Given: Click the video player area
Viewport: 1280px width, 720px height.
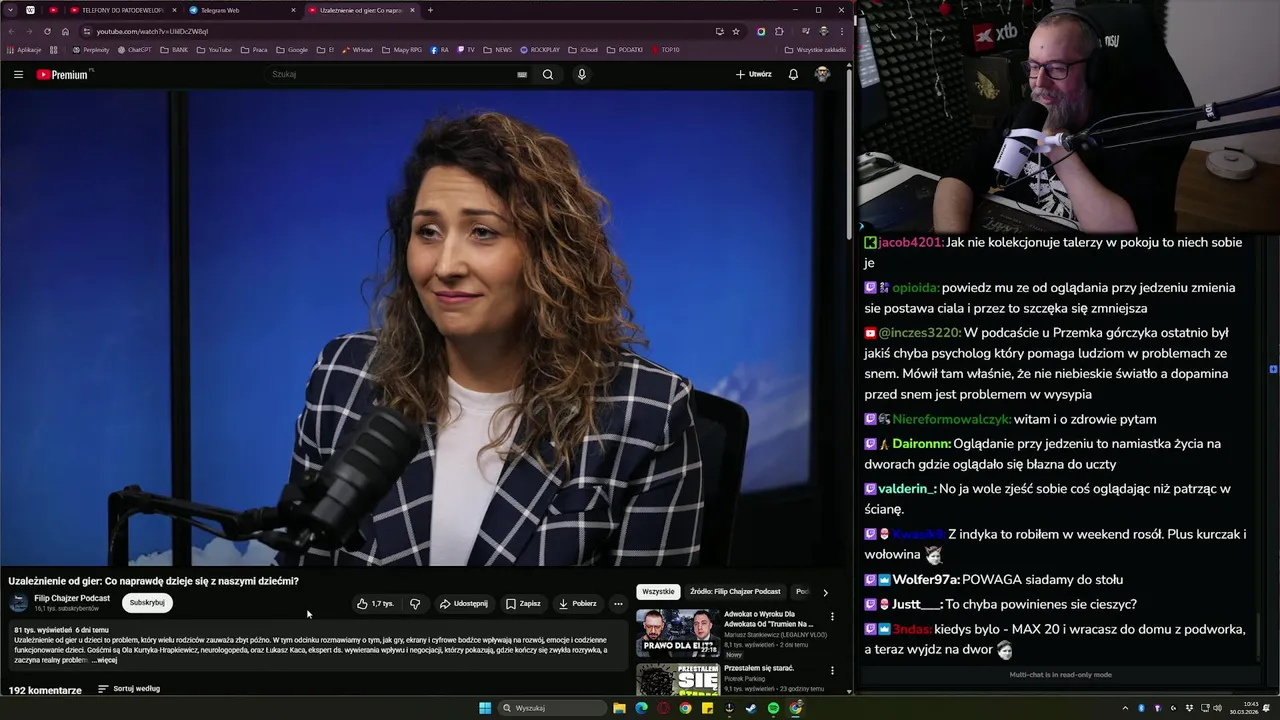Looking at the screenshot, I should tap(423, 328).
